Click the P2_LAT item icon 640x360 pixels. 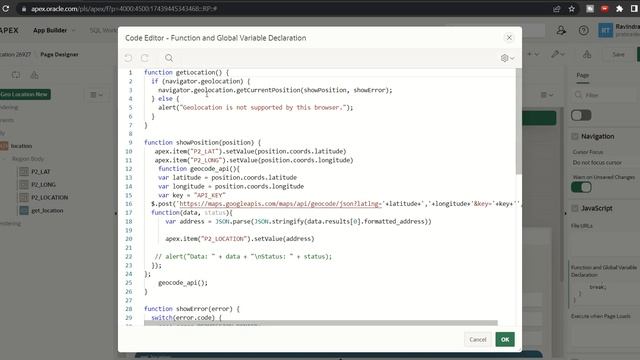24,172
